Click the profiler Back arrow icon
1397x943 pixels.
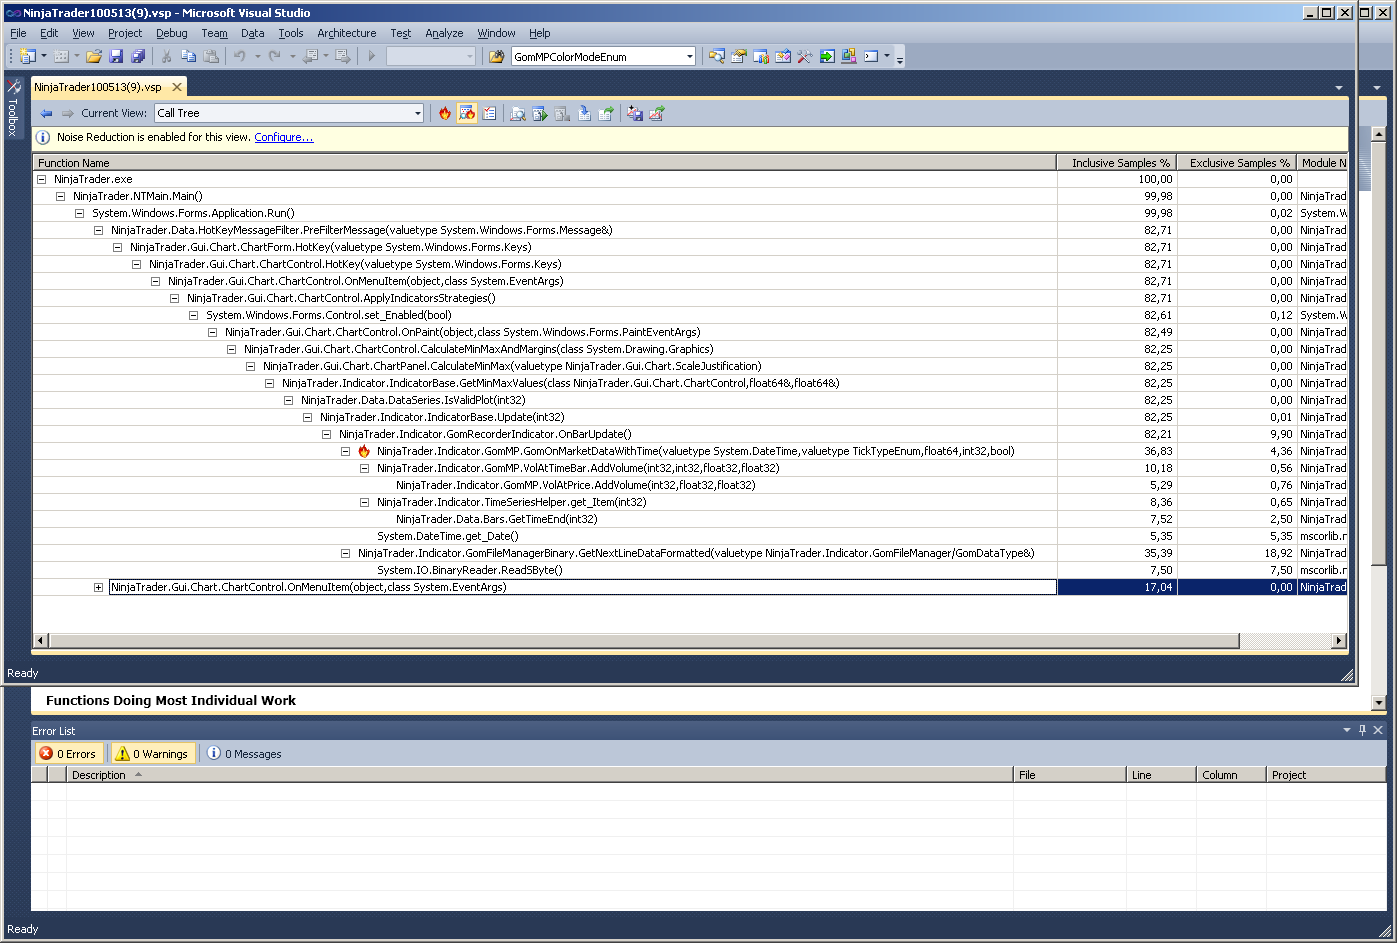click(x=46, y=114)
